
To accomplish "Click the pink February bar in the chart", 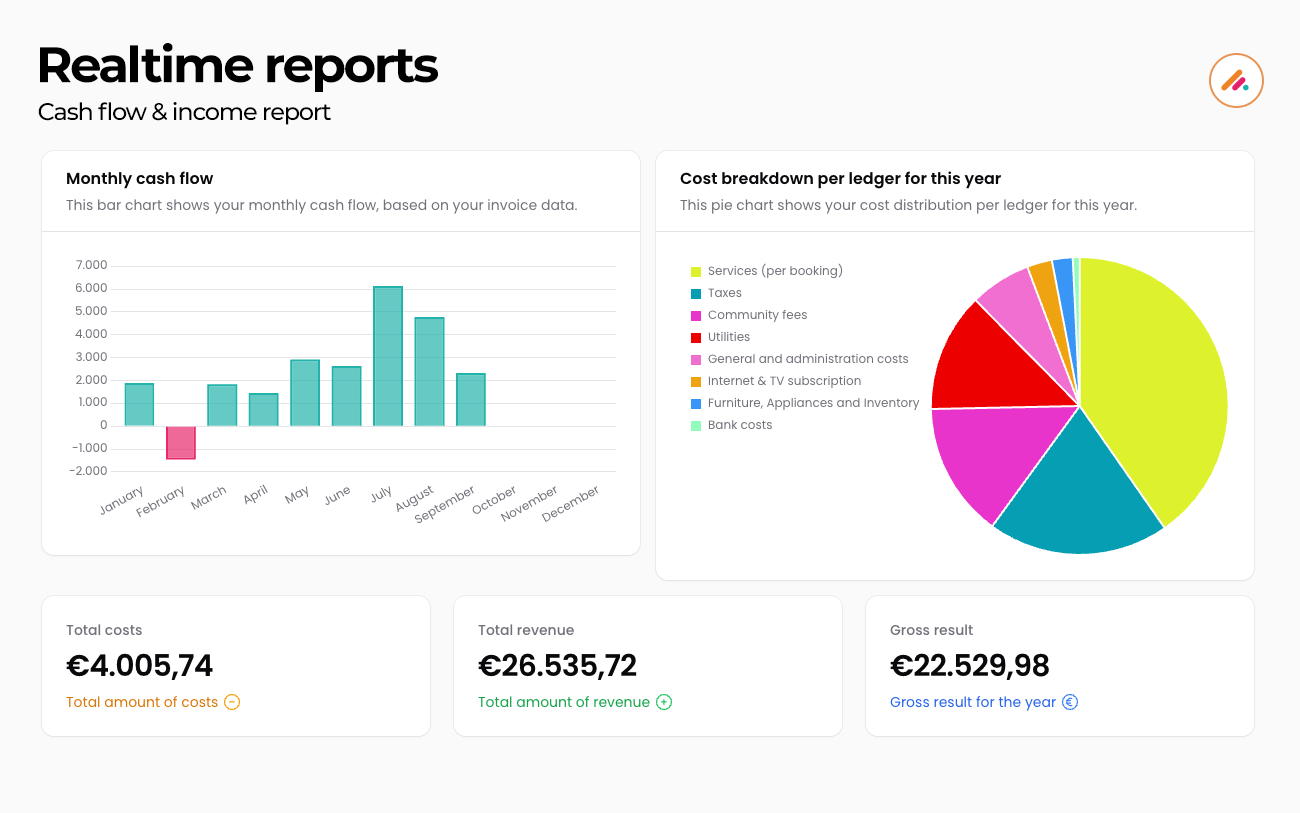I will [181, 443].
